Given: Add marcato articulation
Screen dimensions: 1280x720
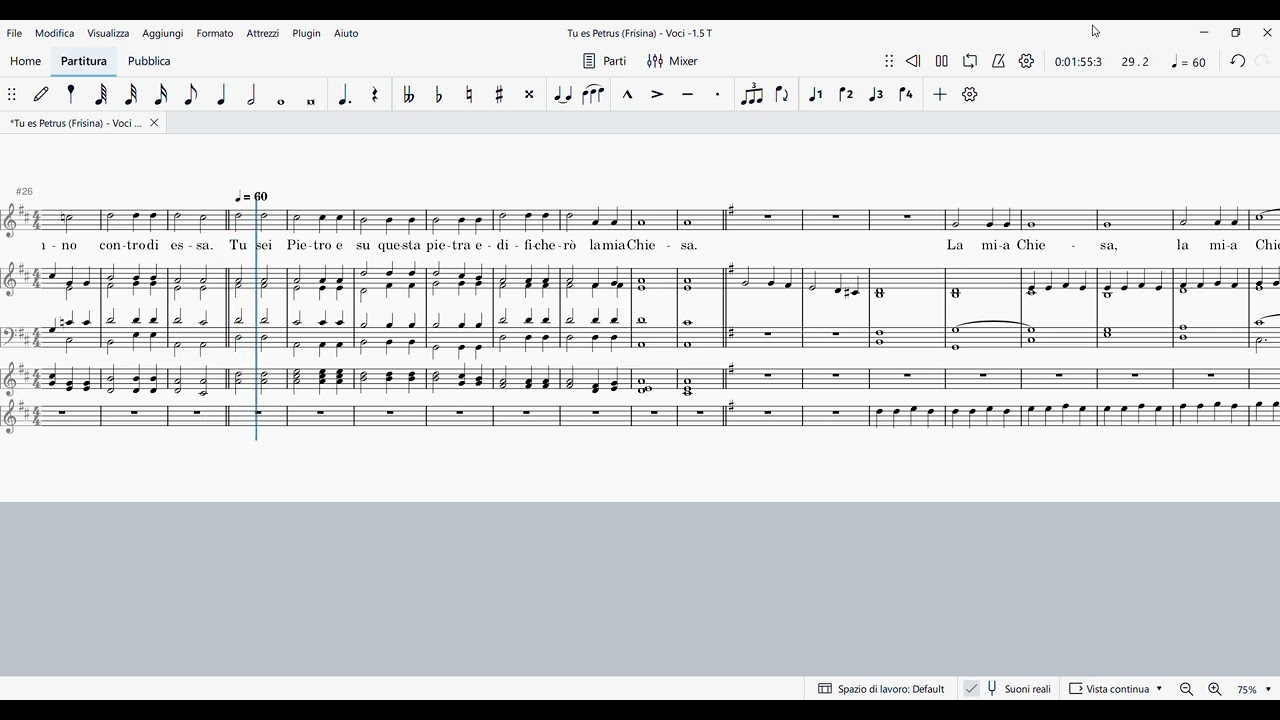Looking at the screenshot, I should click(x=627, y=94).
